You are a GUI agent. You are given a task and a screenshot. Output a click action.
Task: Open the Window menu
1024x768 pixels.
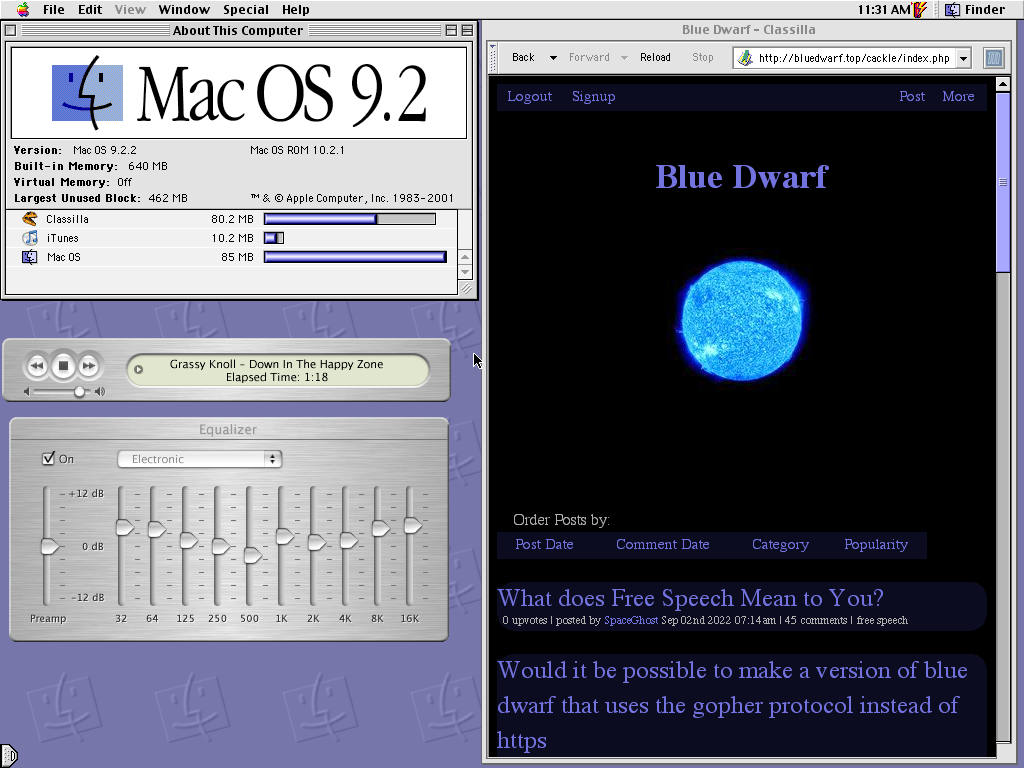[184, 9]
